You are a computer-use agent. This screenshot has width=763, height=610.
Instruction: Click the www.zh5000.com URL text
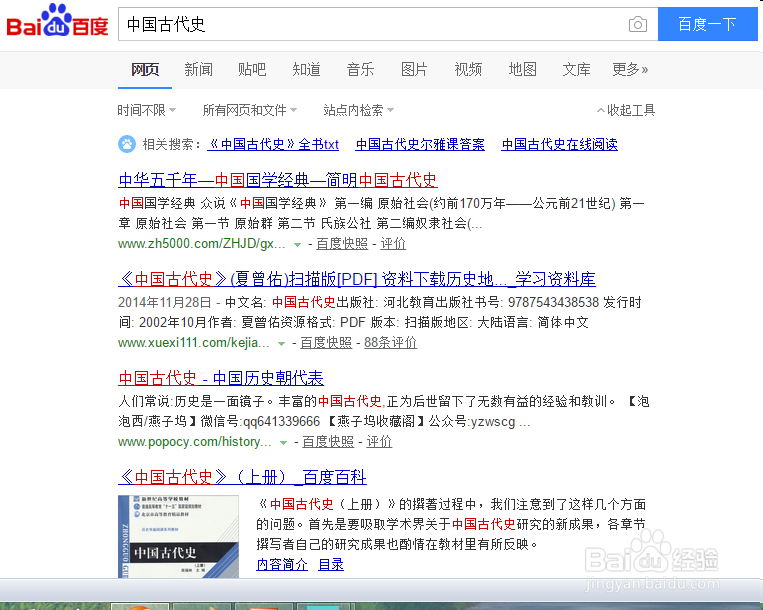coord(201,244)
